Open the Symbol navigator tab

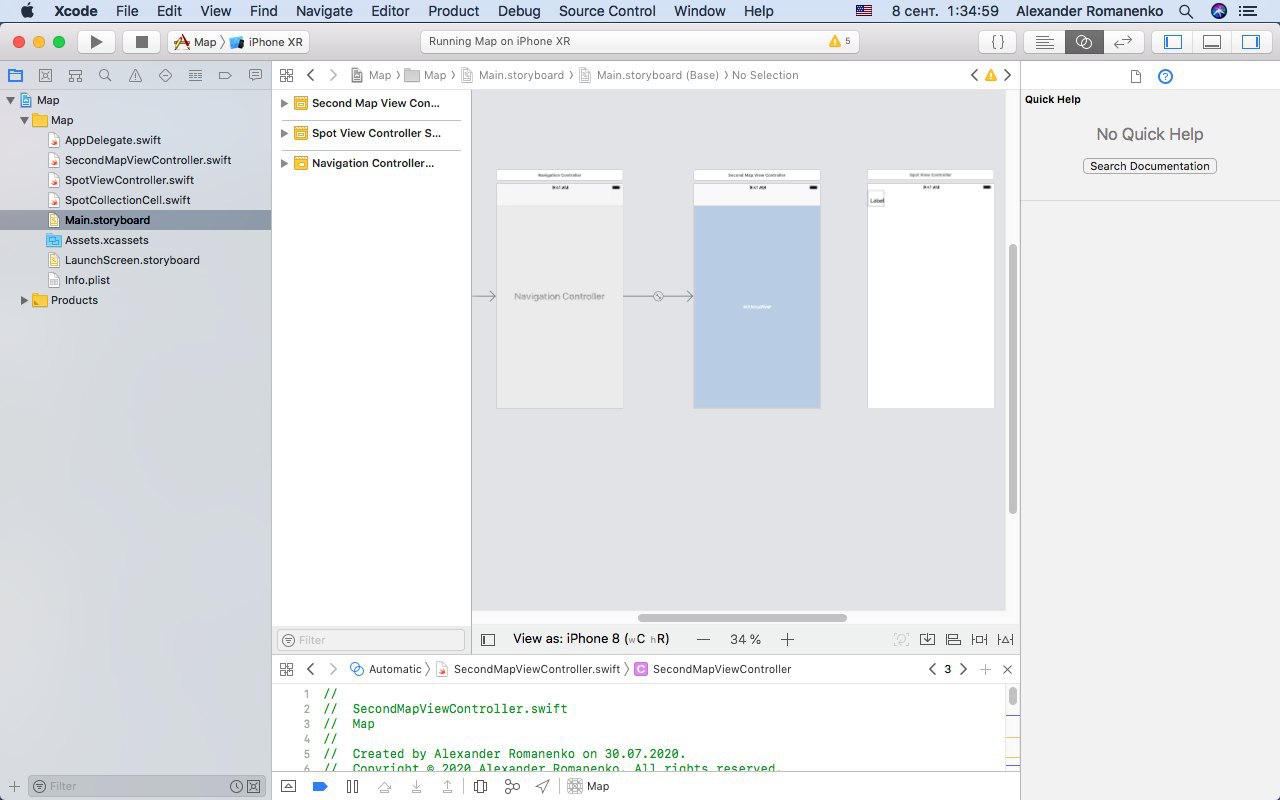[75, 75]
